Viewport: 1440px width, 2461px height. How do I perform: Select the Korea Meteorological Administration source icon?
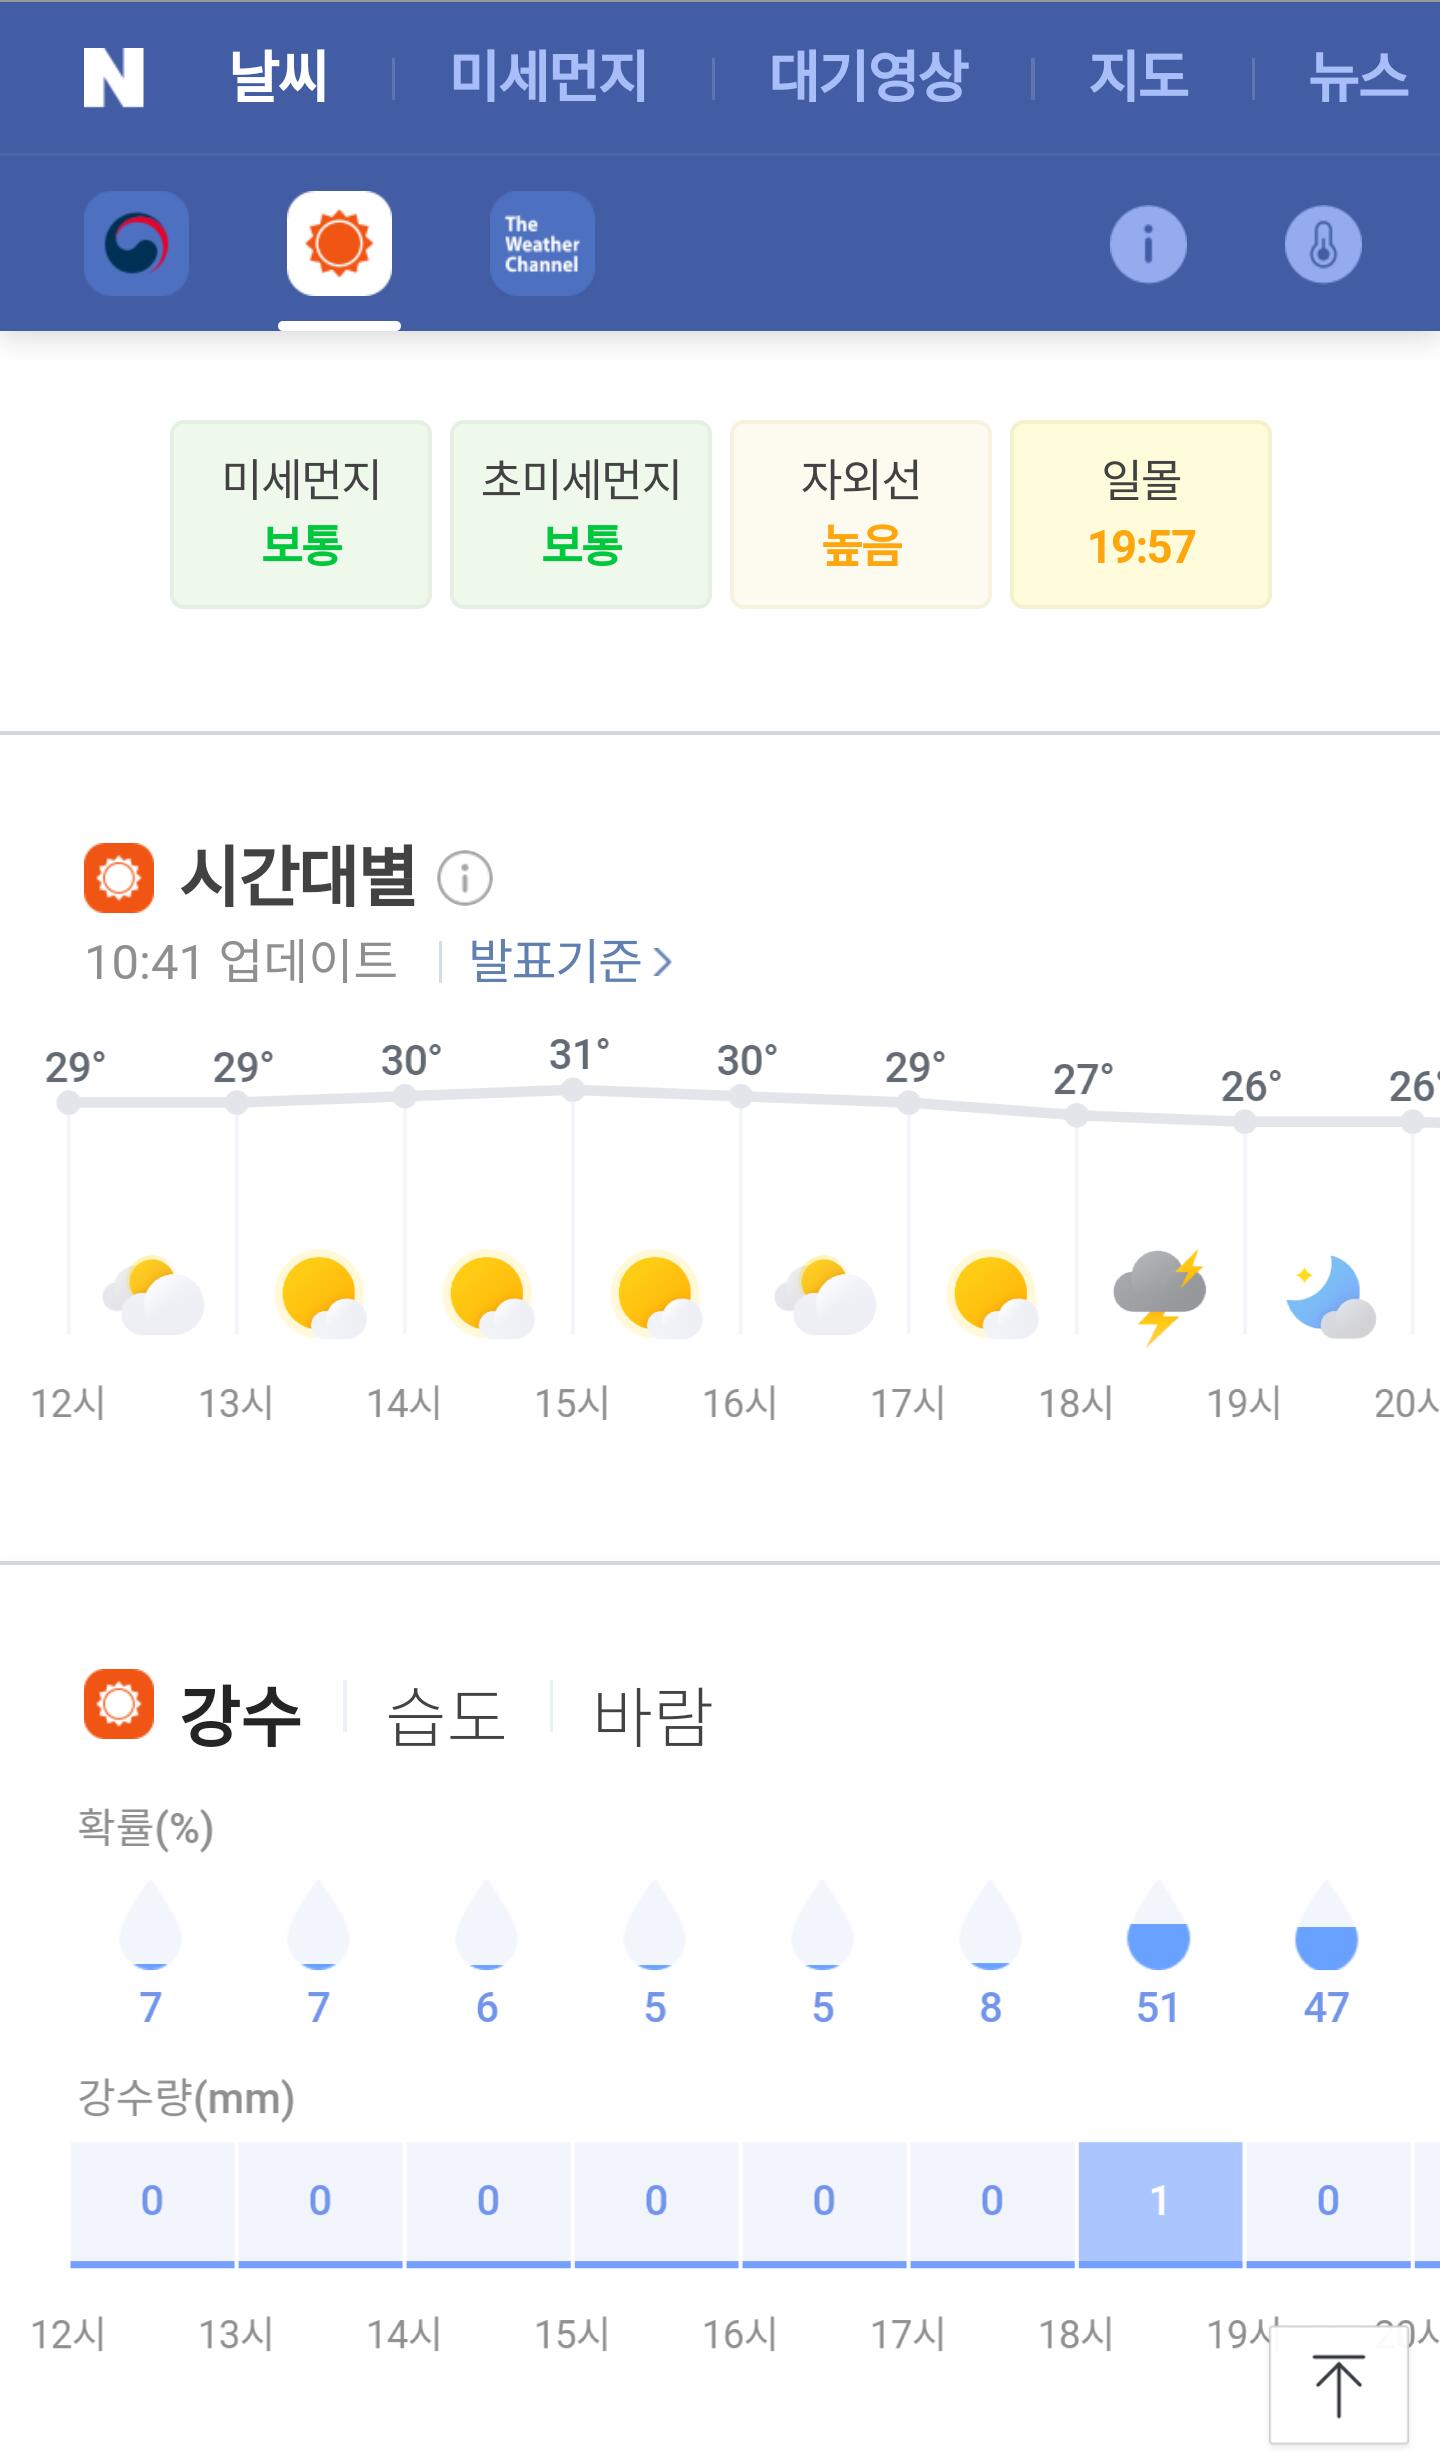(x=136, y=243)
